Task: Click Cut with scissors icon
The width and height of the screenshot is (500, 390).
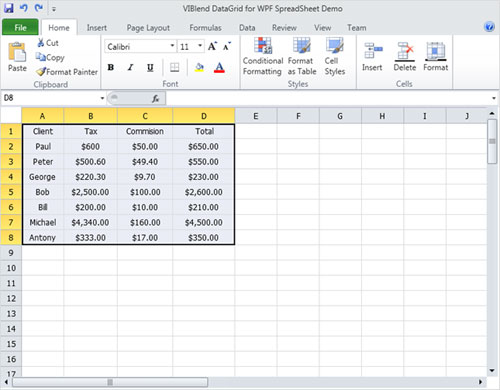Action: click(48, 43)
